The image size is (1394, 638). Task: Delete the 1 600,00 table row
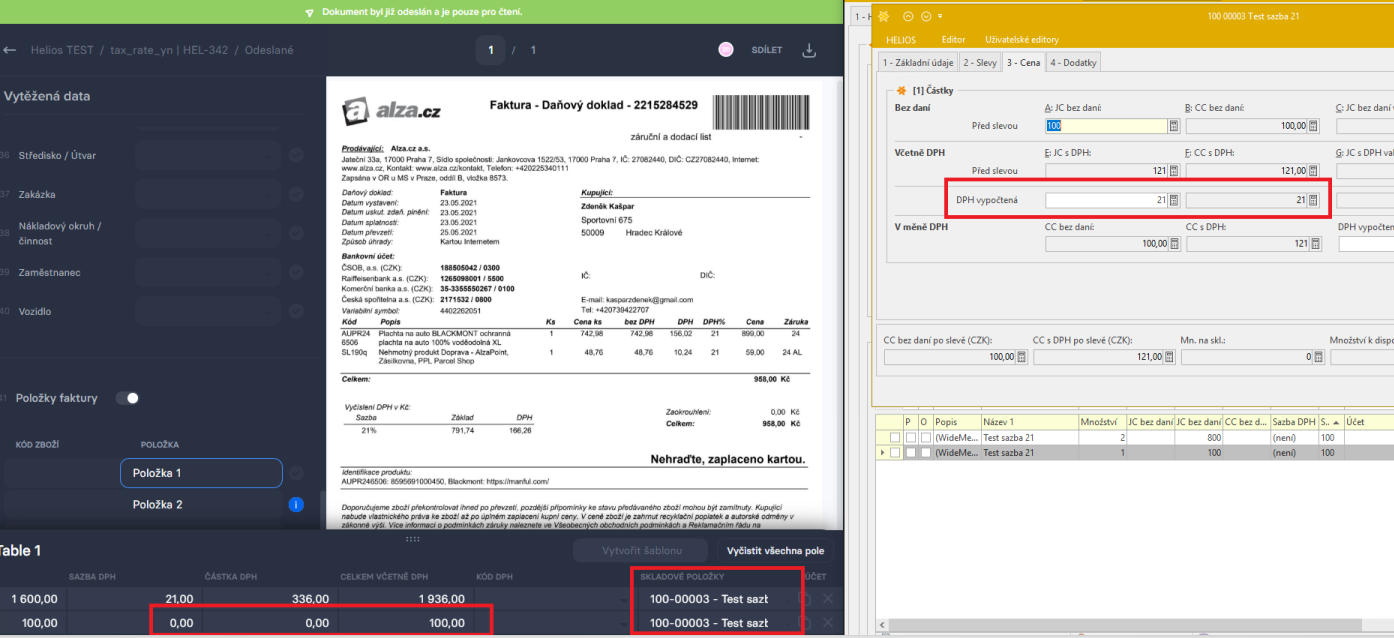coord(827,598)
